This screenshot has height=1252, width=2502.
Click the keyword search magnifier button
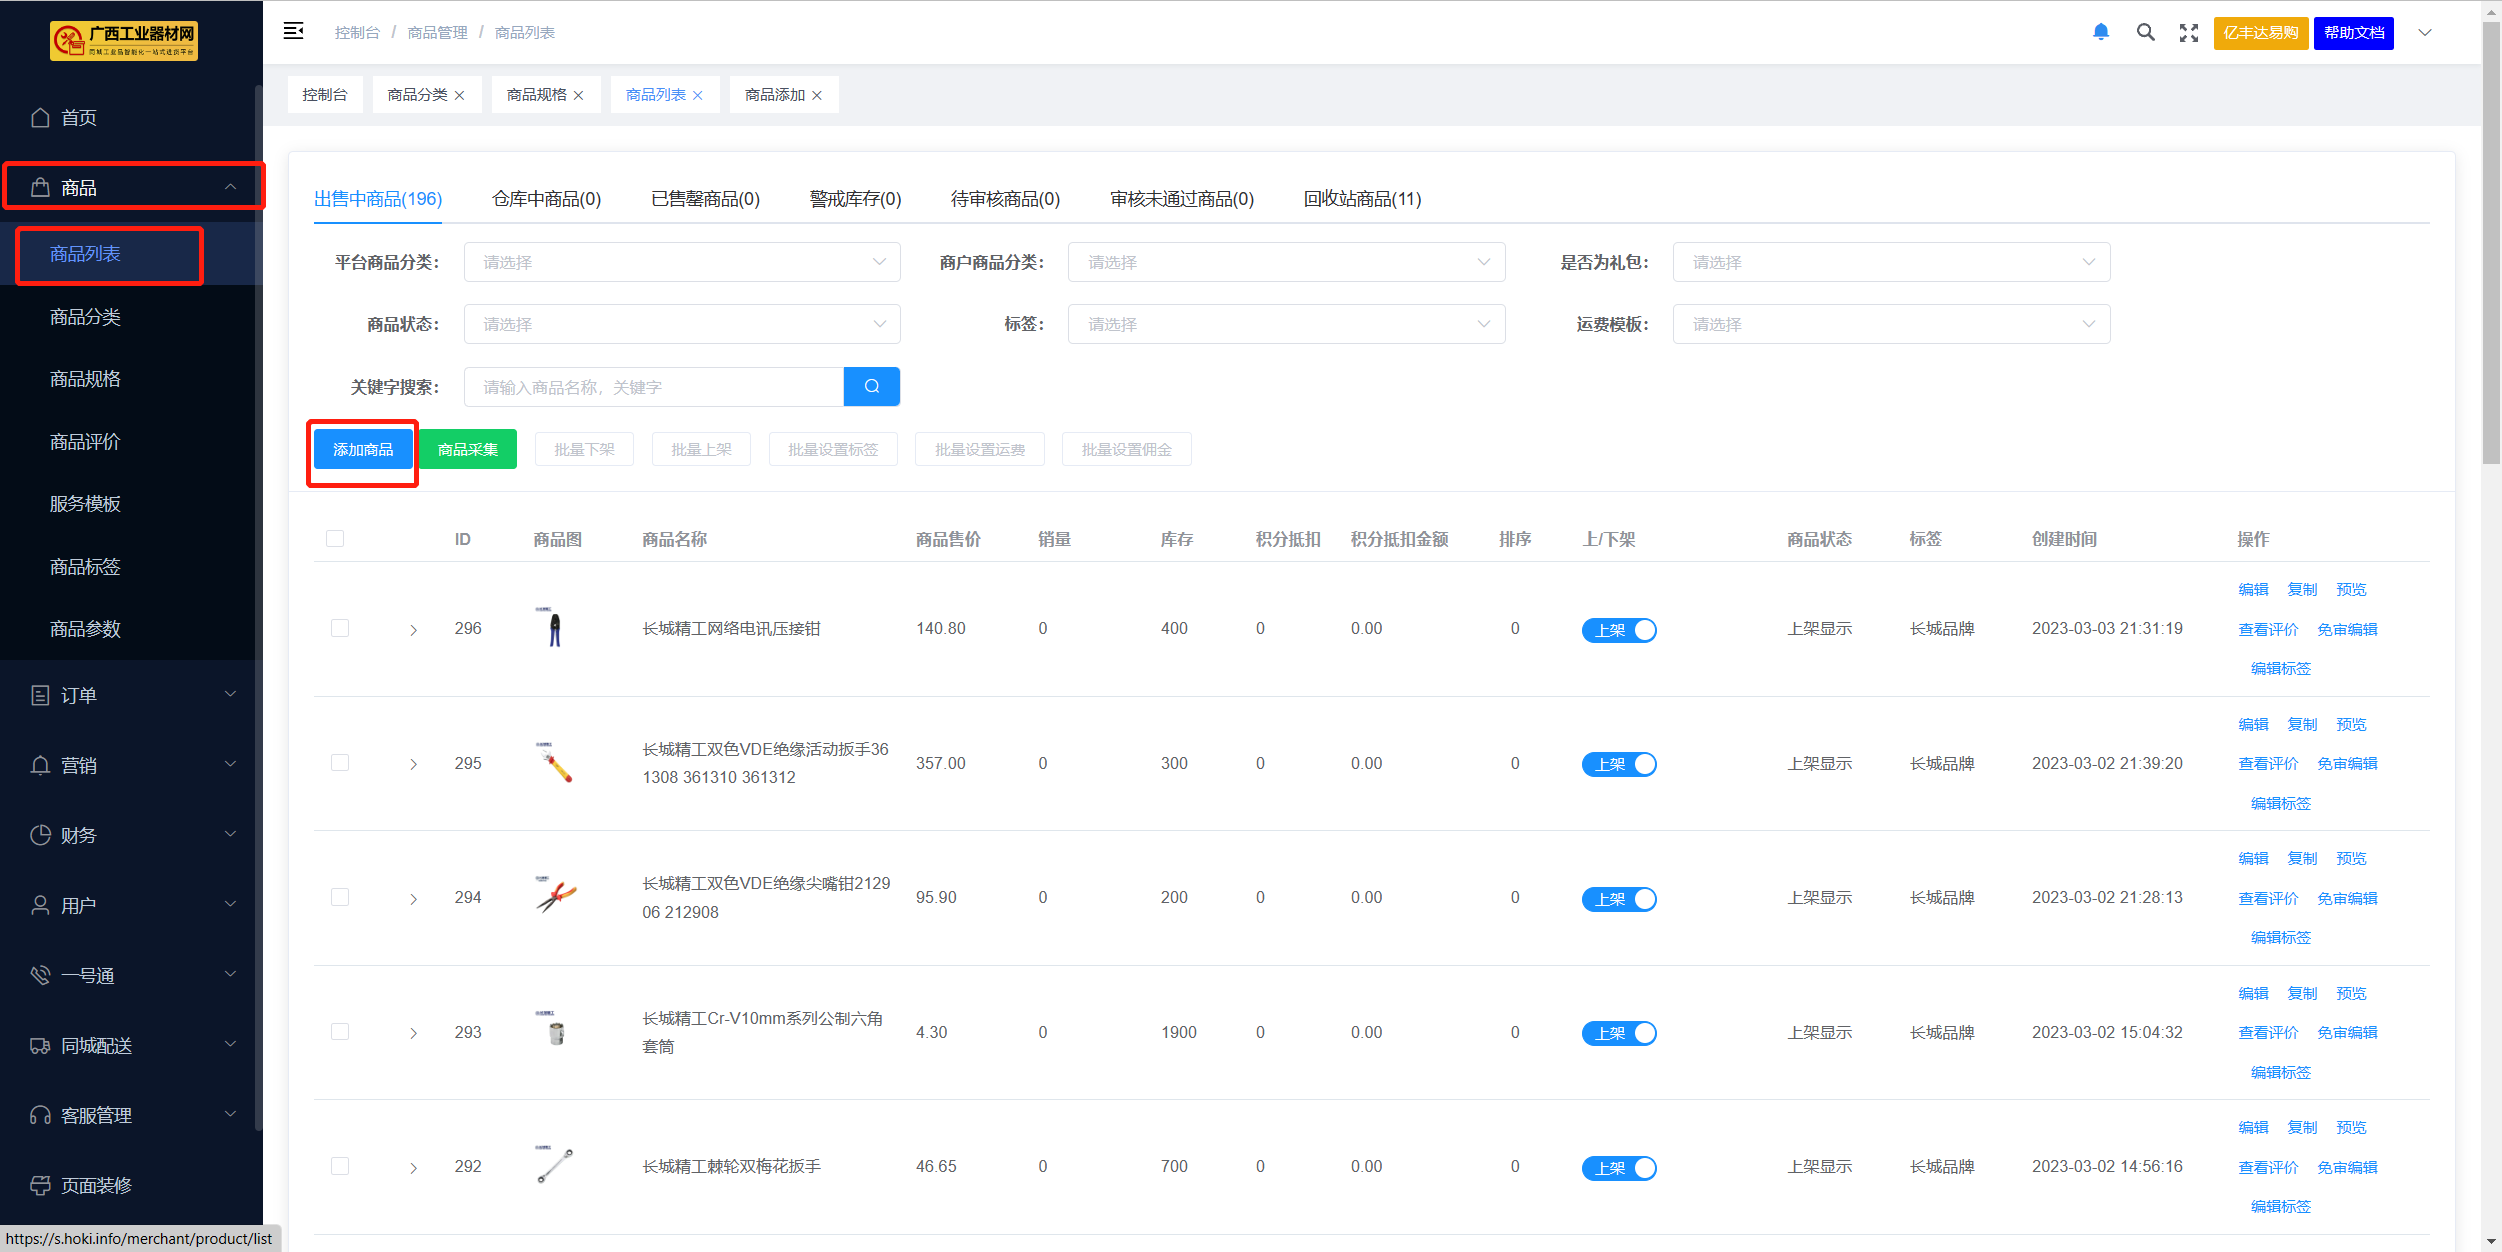coord(871,387)
